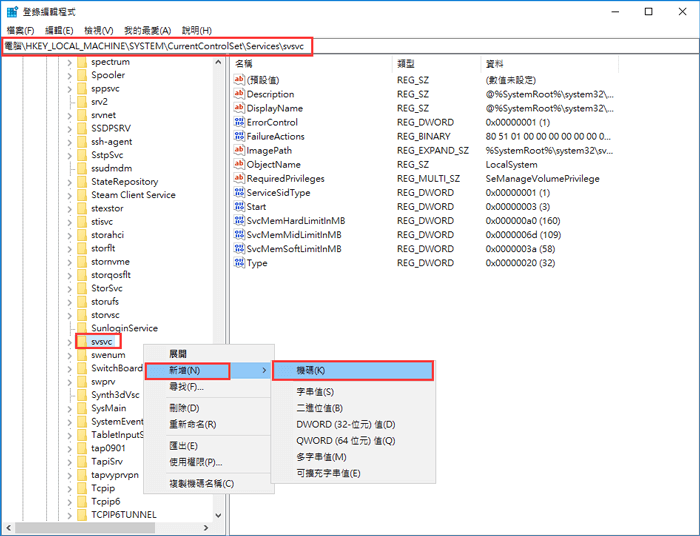
Task: Expand the ssh-agent tree node
Action: pos(69,142)
